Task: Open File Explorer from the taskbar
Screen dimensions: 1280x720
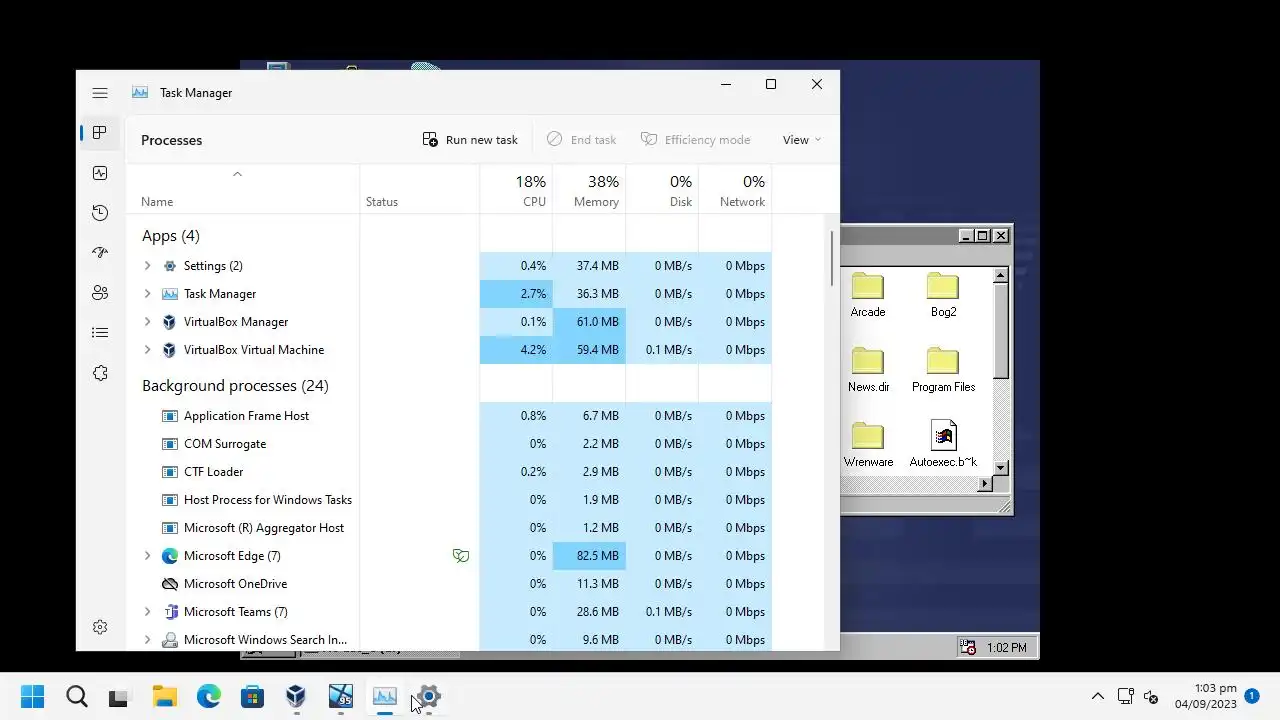Action: (x=165, y=697)
